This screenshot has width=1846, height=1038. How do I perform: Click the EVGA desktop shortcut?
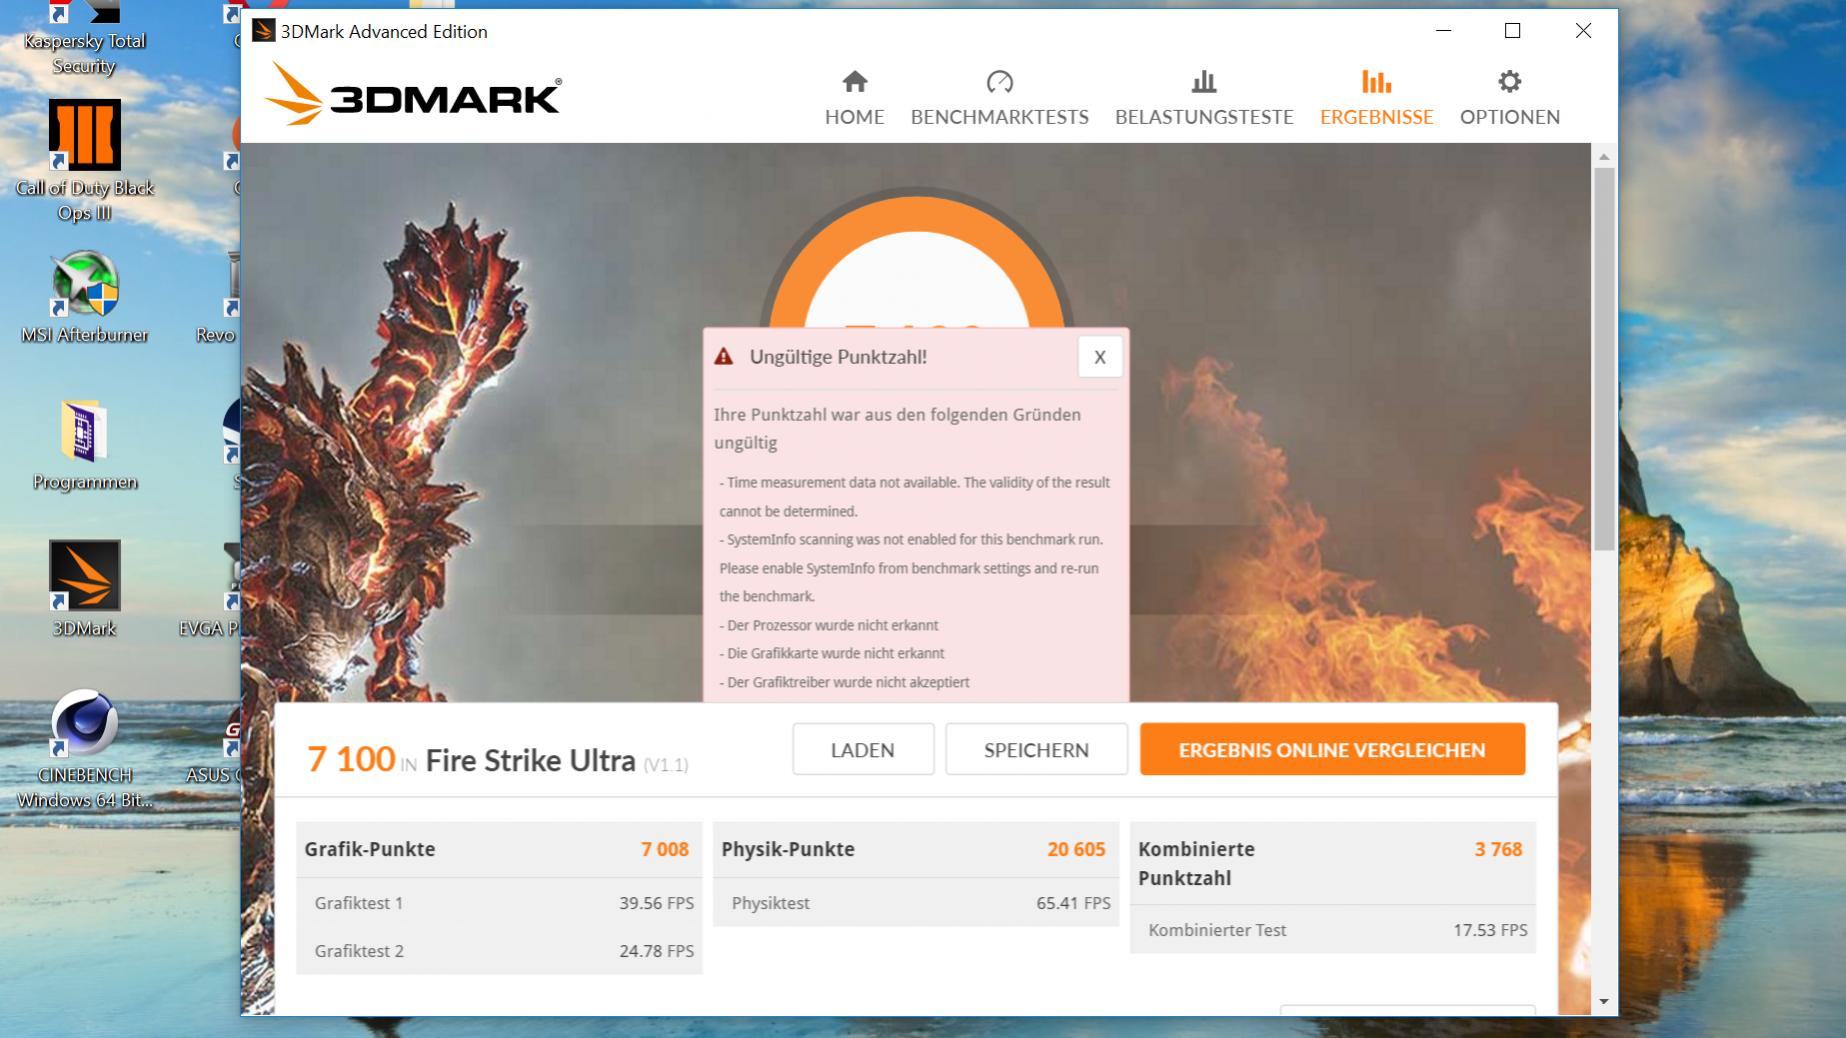210,589
